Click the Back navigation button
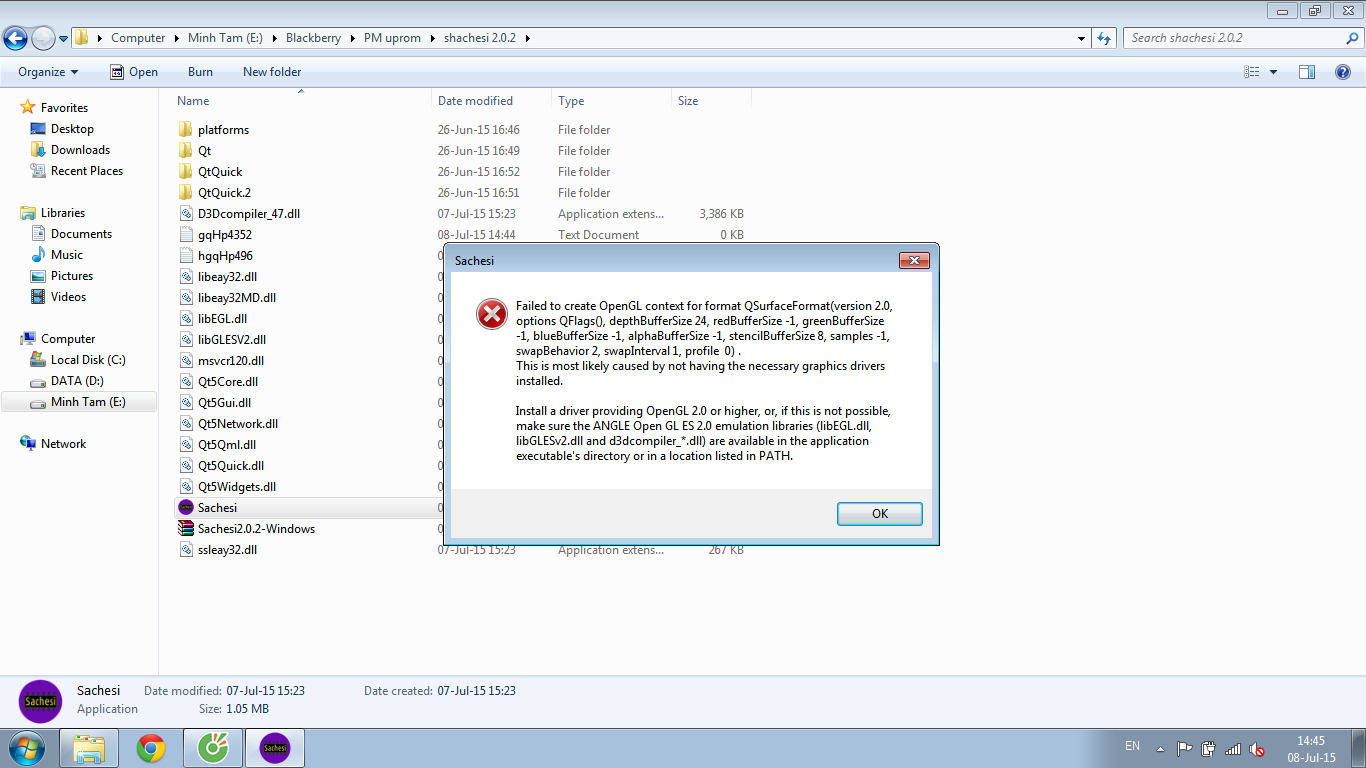 coord(15,38)
